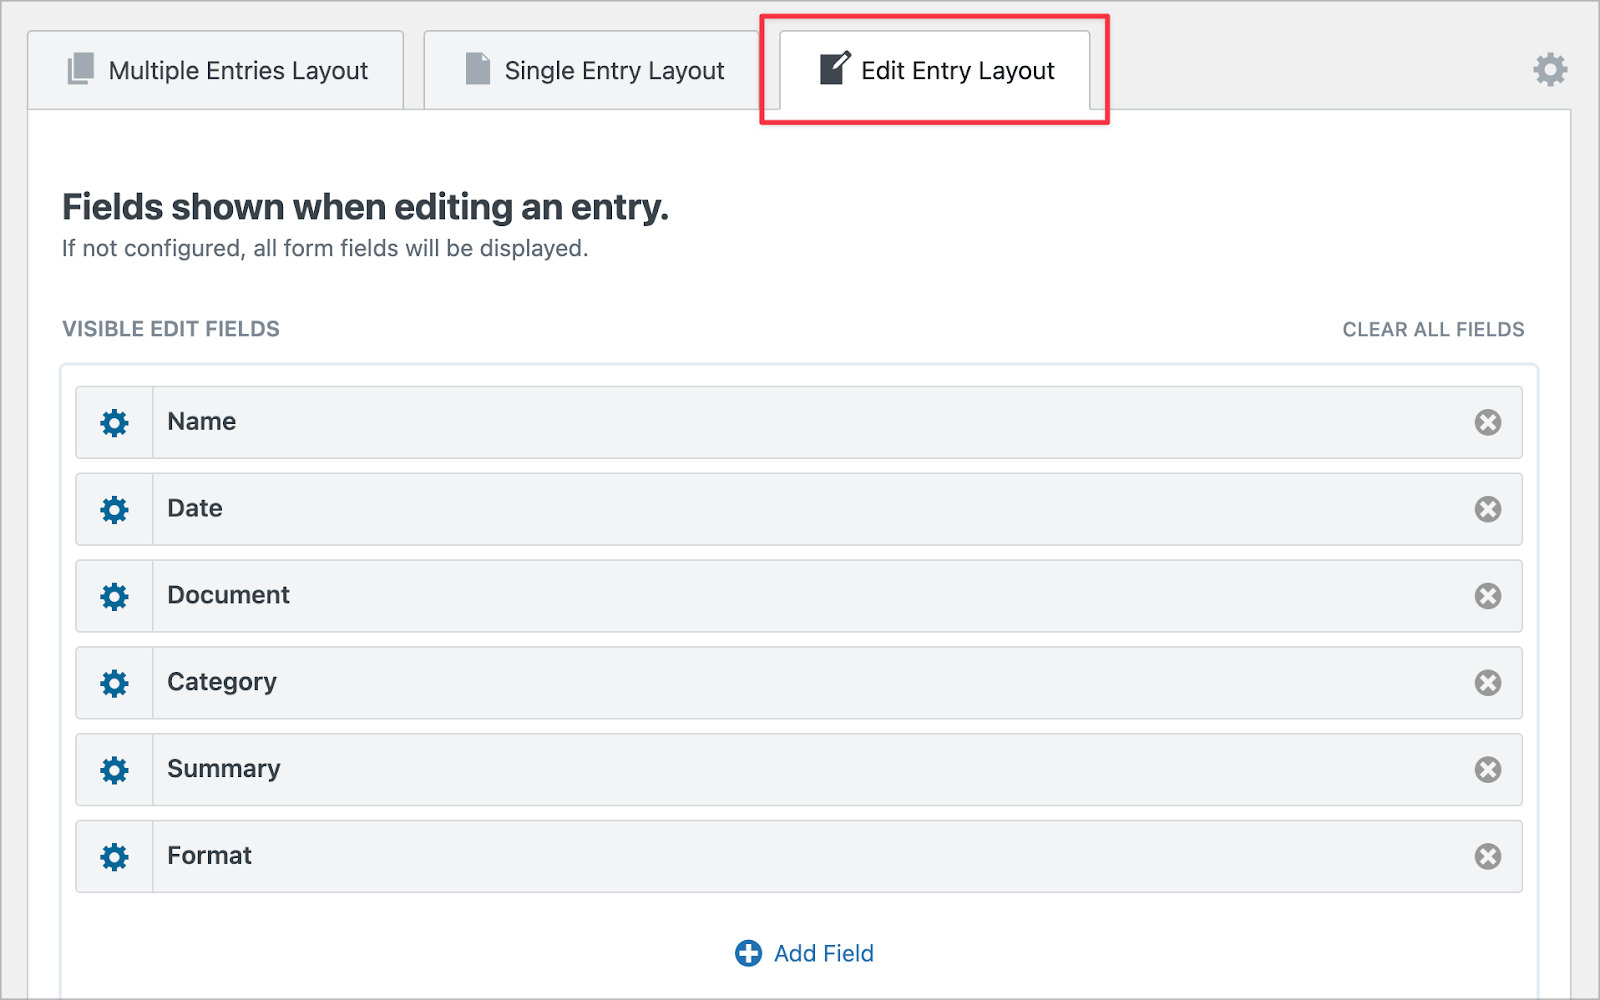
Task: Remove the Document field
Action: (x=1488, y=596)
